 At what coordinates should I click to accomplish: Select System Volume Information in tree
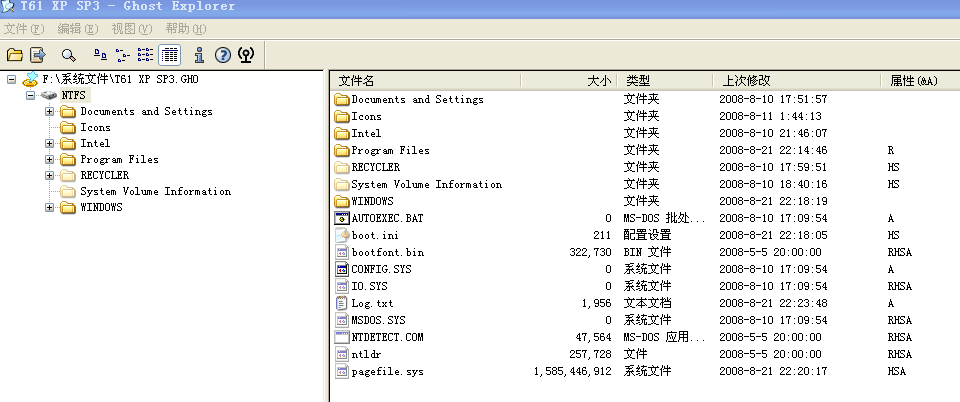156,192
